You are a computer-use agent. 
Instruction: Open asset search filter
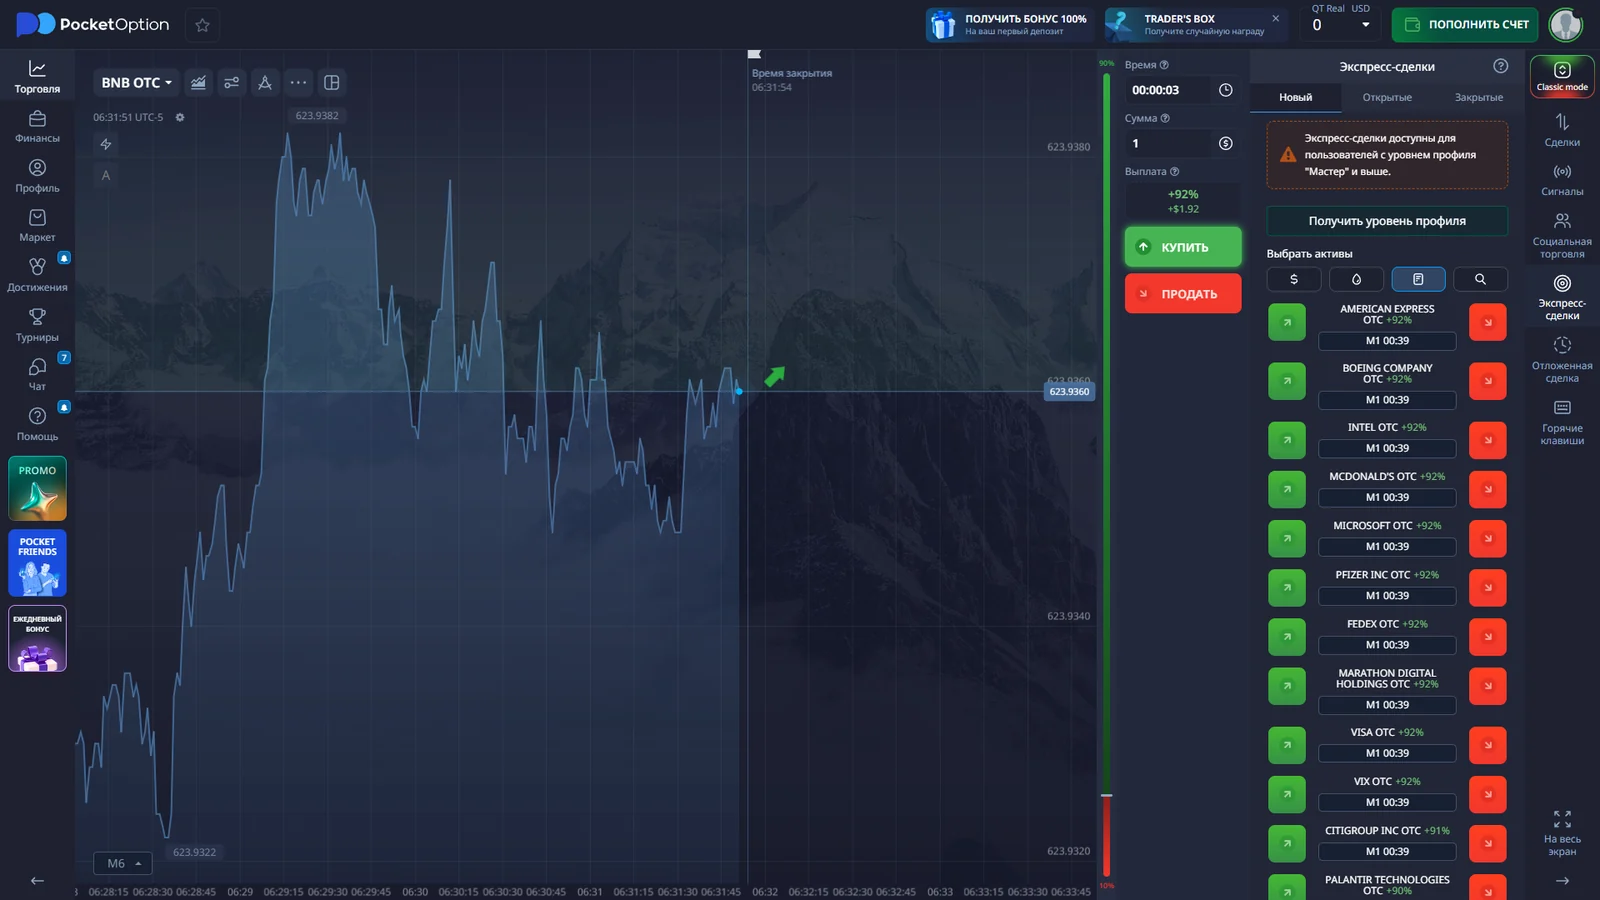coord(1480,280)
